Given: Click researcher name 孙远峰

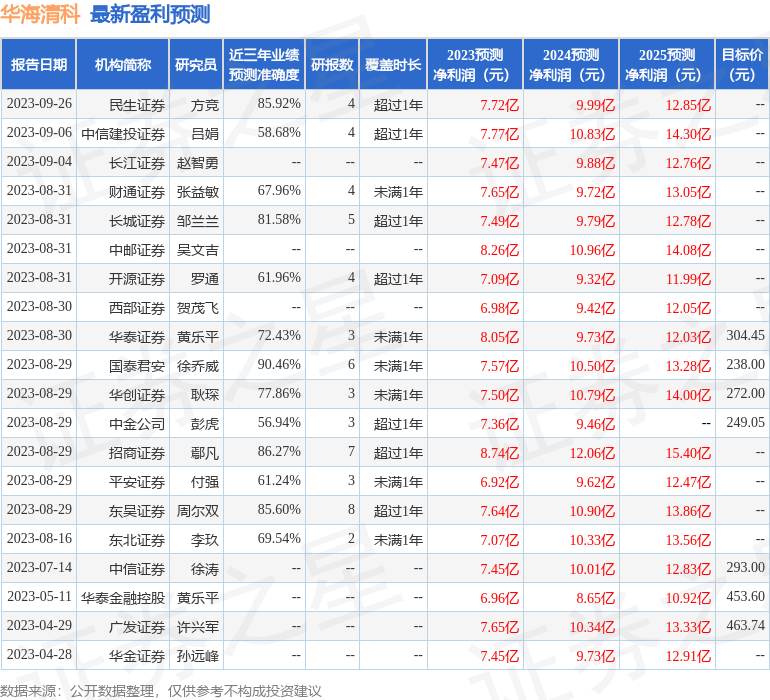Looking at the screenshot, I should [197, 656].
